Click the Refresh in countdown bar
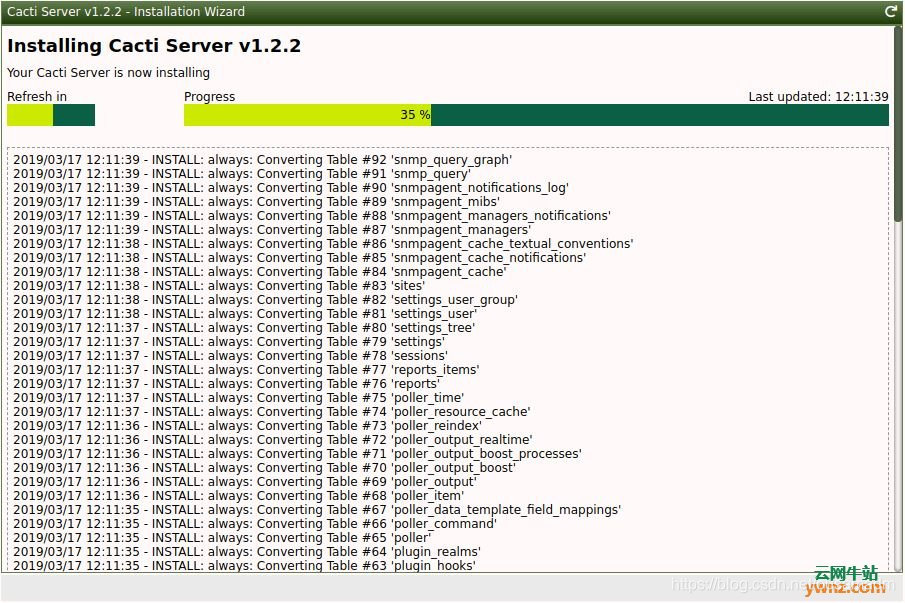This screenshot has height=603, width=905. coord(51,115)
